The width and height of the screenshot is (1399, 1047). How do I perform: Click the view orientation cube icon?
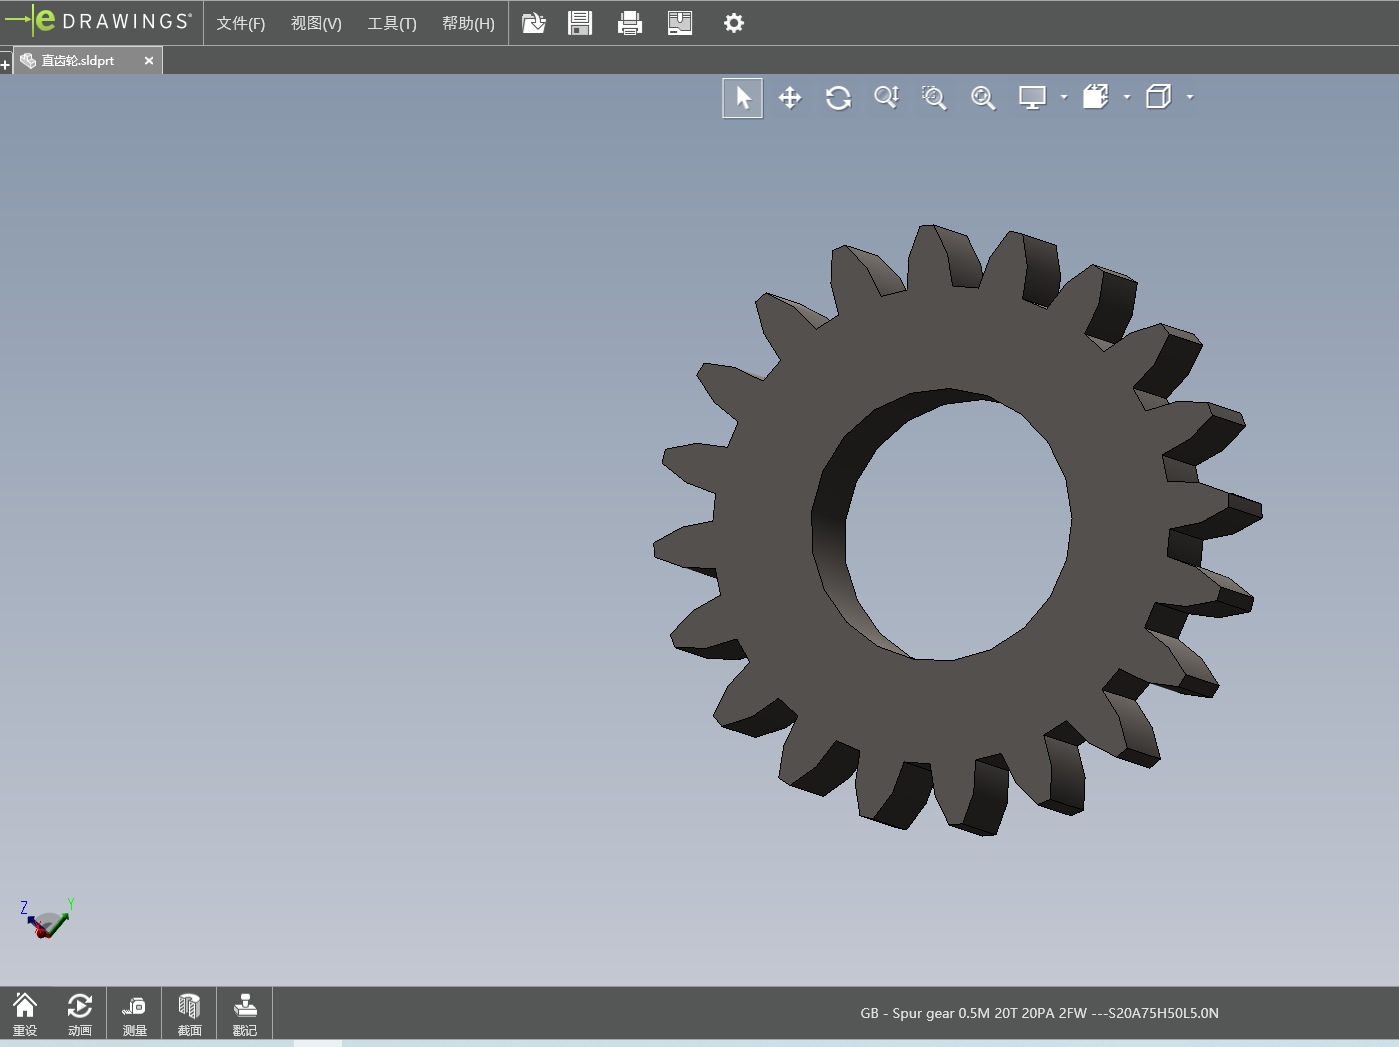(1096, 97)
